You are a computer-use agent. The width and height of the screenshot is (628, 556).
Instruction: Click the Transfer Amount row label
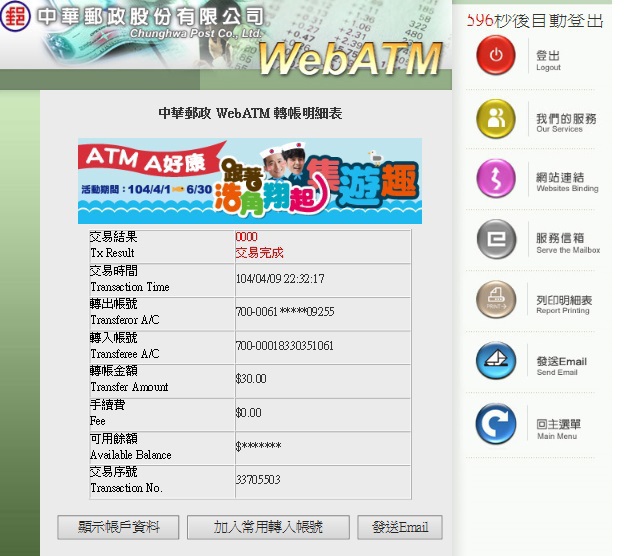[x=129, y=379]
